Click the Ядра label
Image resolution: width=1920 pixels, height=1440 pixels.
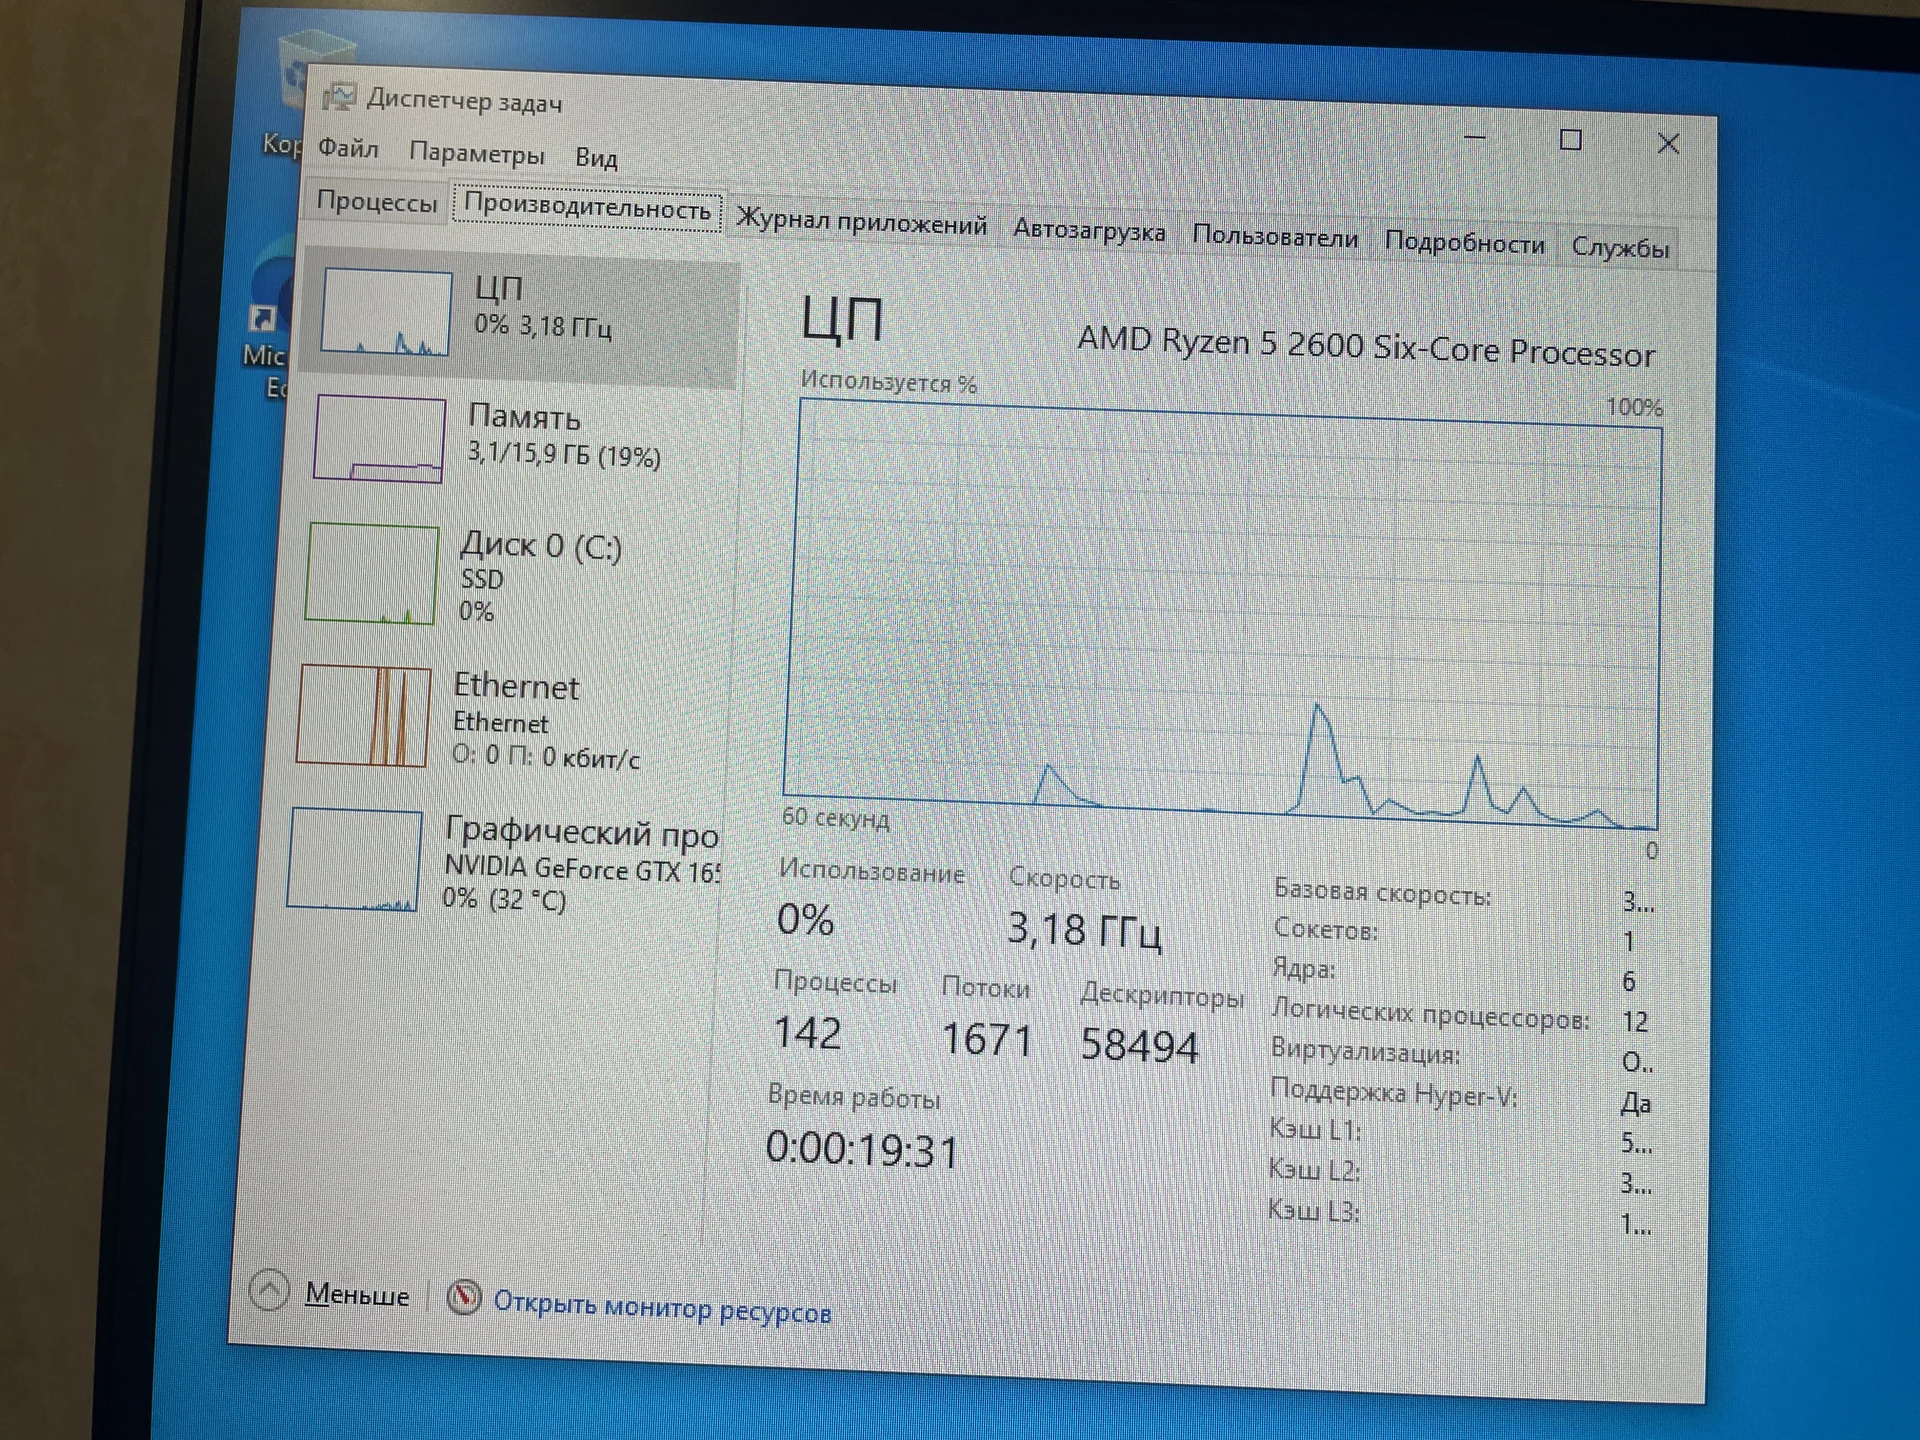click(x=1303, y=968)
